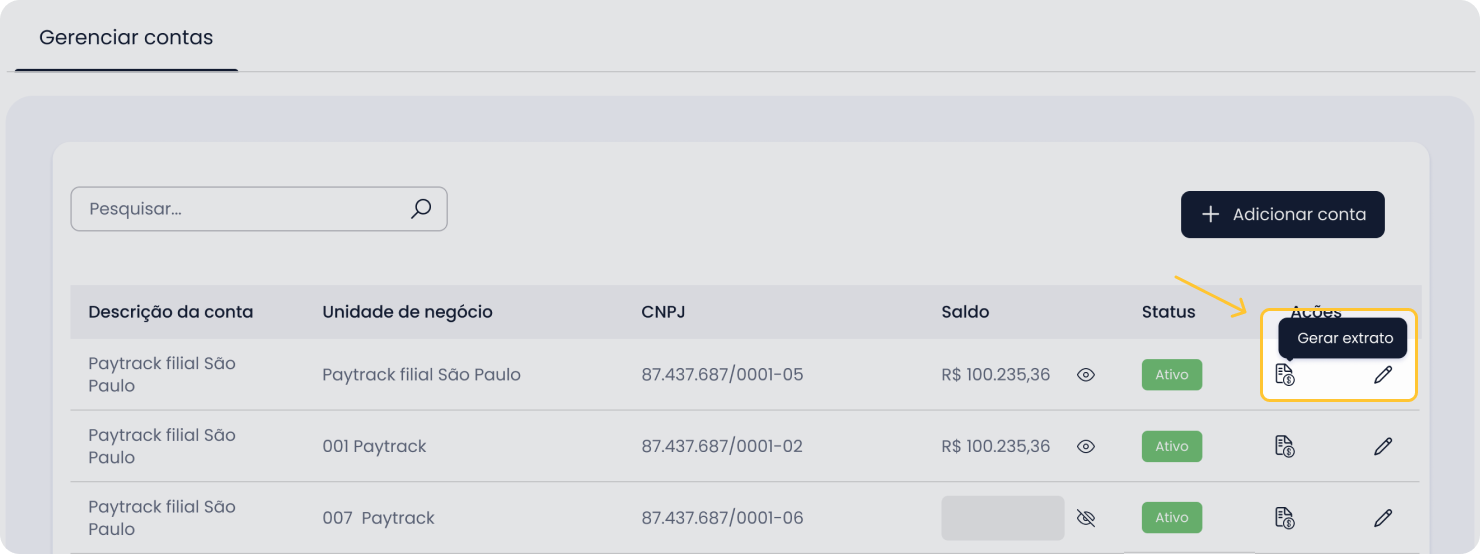Click the magnifier search icon
This screenshot has height=554, width=1480.
click(x=421, y=209)
